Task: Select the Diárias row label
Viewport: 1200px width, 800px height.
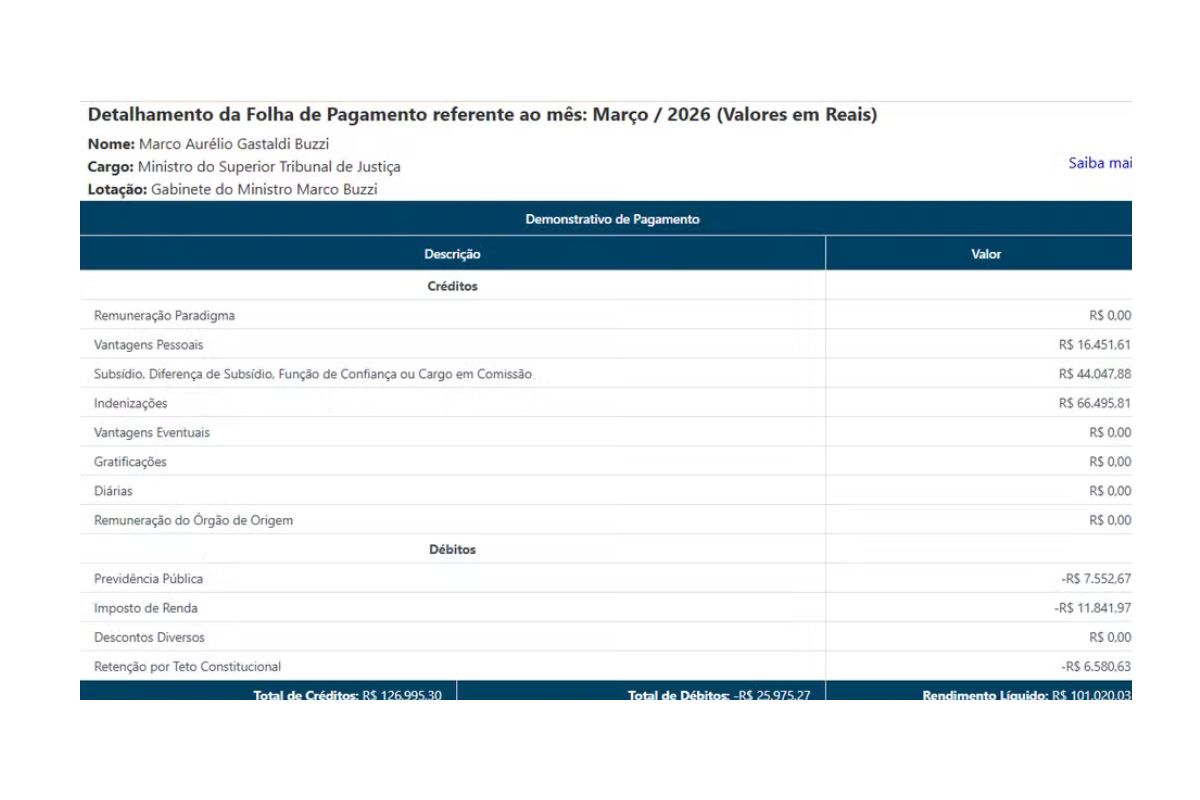Action: click(x=113, y=491)
